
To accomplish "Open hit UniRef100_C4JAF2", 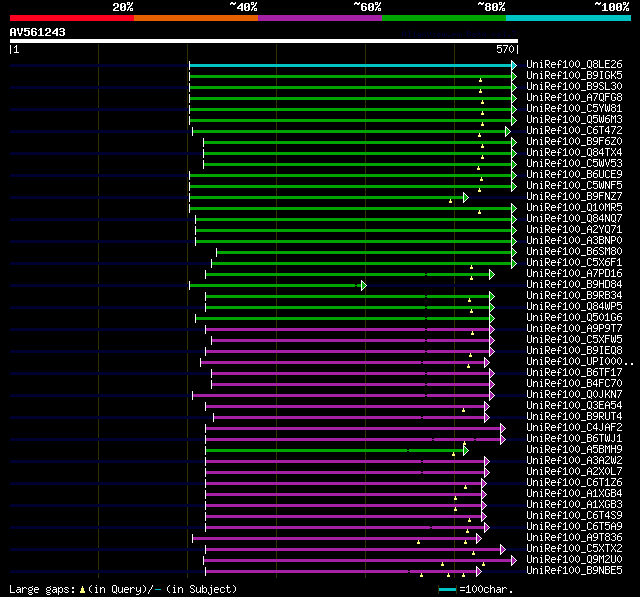I will click(574, 428).
